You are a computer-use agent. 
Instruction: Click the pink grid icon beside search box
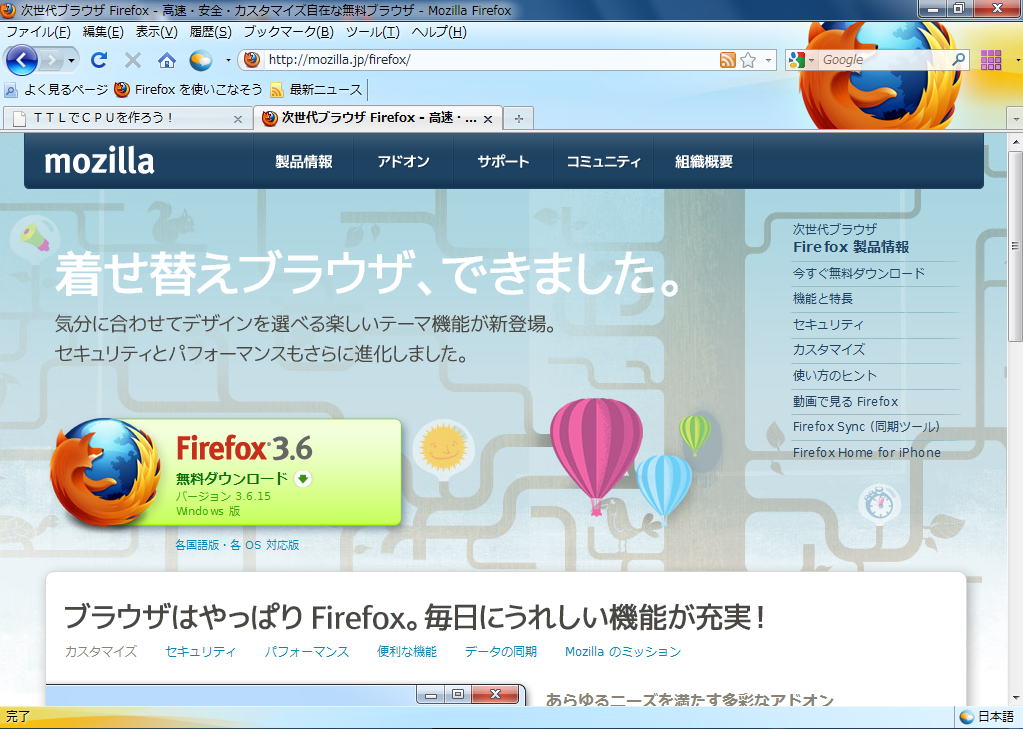991,60
